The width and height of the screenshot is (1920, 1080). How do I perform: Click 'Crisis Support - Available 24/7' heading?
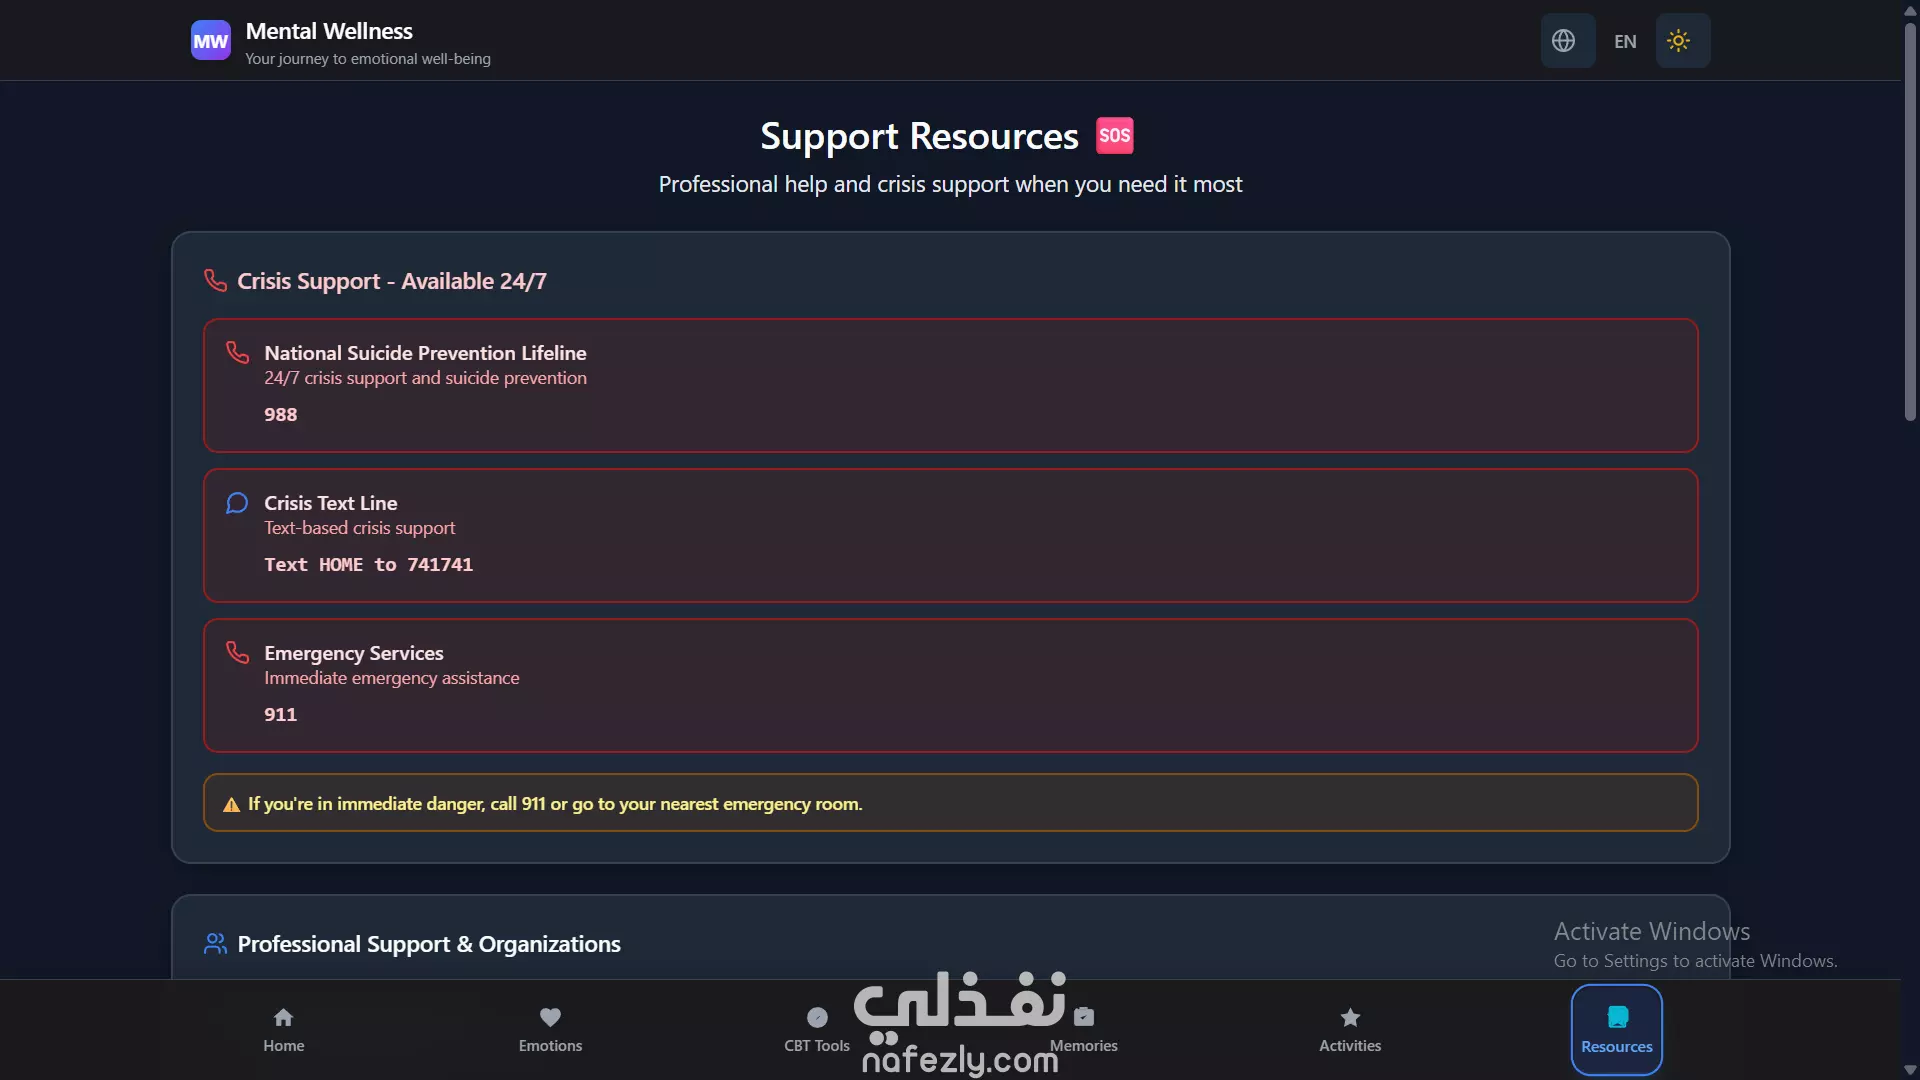tap(392, 281)
